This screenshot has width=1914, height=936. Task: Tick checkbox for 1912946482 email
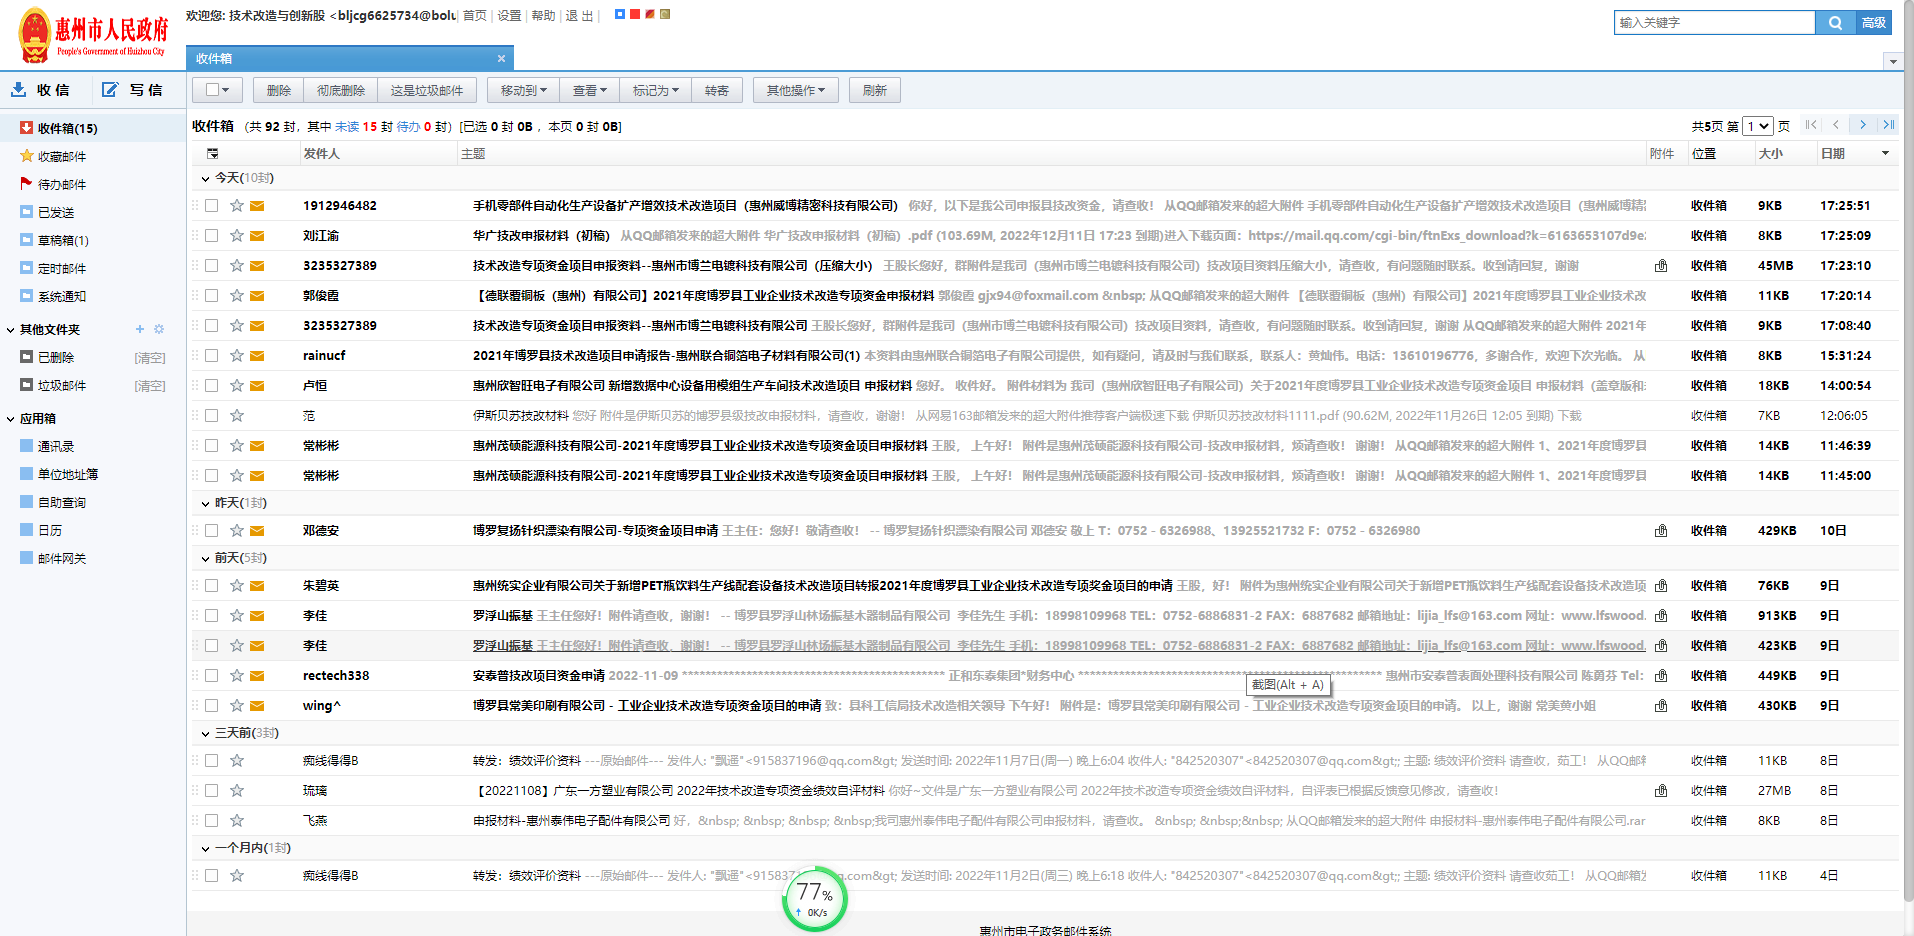tap(211, 206)
